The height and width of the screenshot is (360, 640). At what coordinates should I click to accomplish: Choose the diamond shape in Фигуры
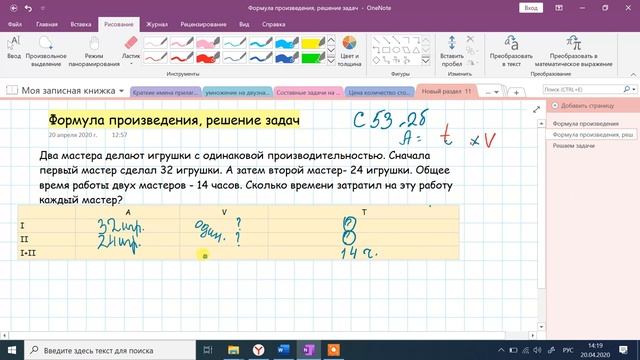tap(376, 60)
